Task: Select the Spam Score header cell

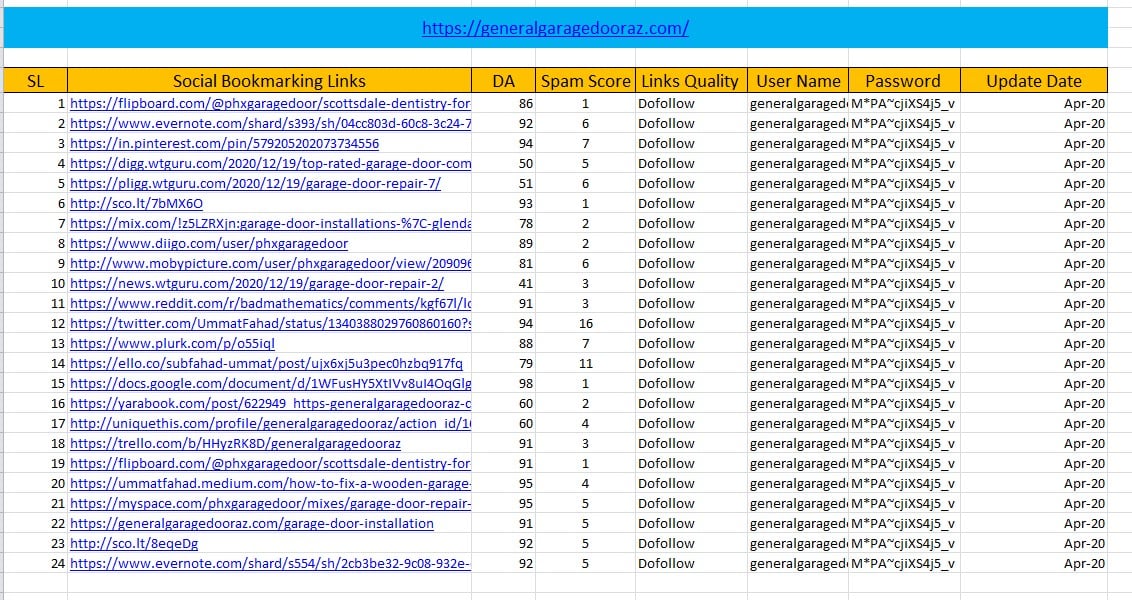Action: [x=586, y=81]
